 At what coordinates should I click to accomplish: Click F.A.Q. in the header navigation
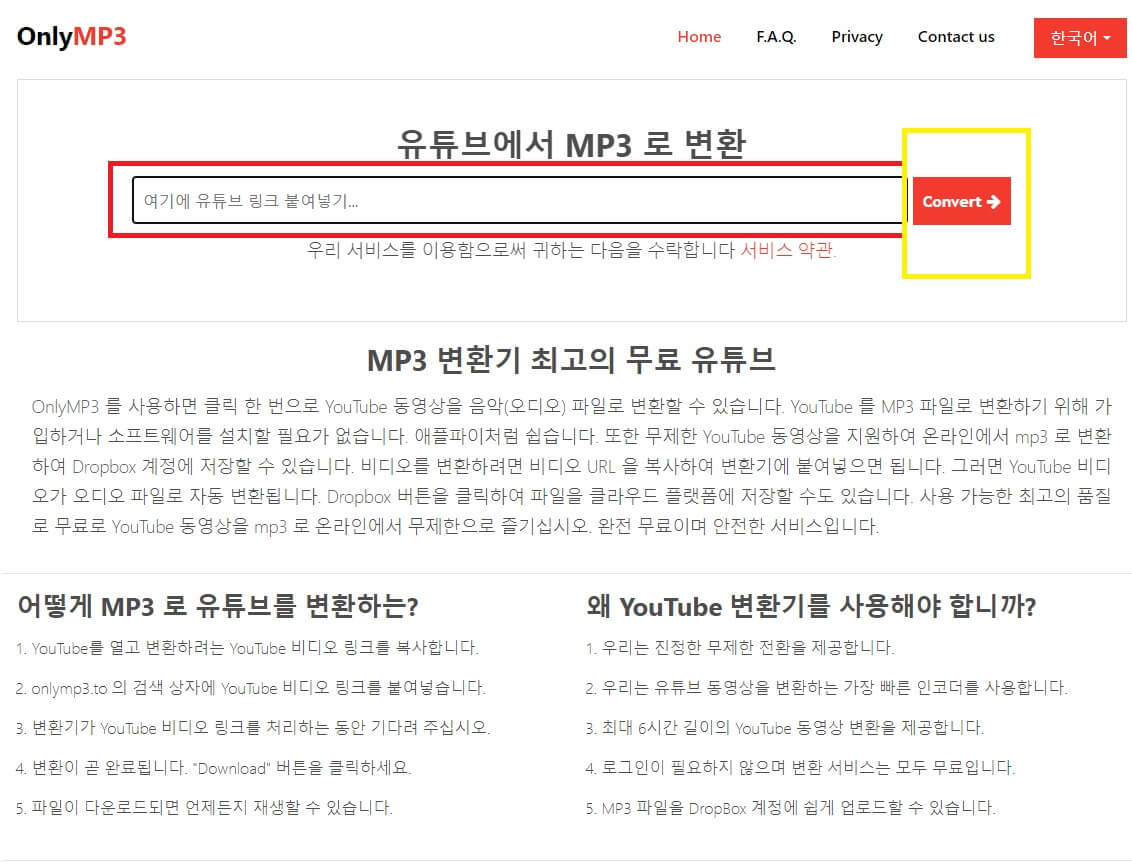776,37
